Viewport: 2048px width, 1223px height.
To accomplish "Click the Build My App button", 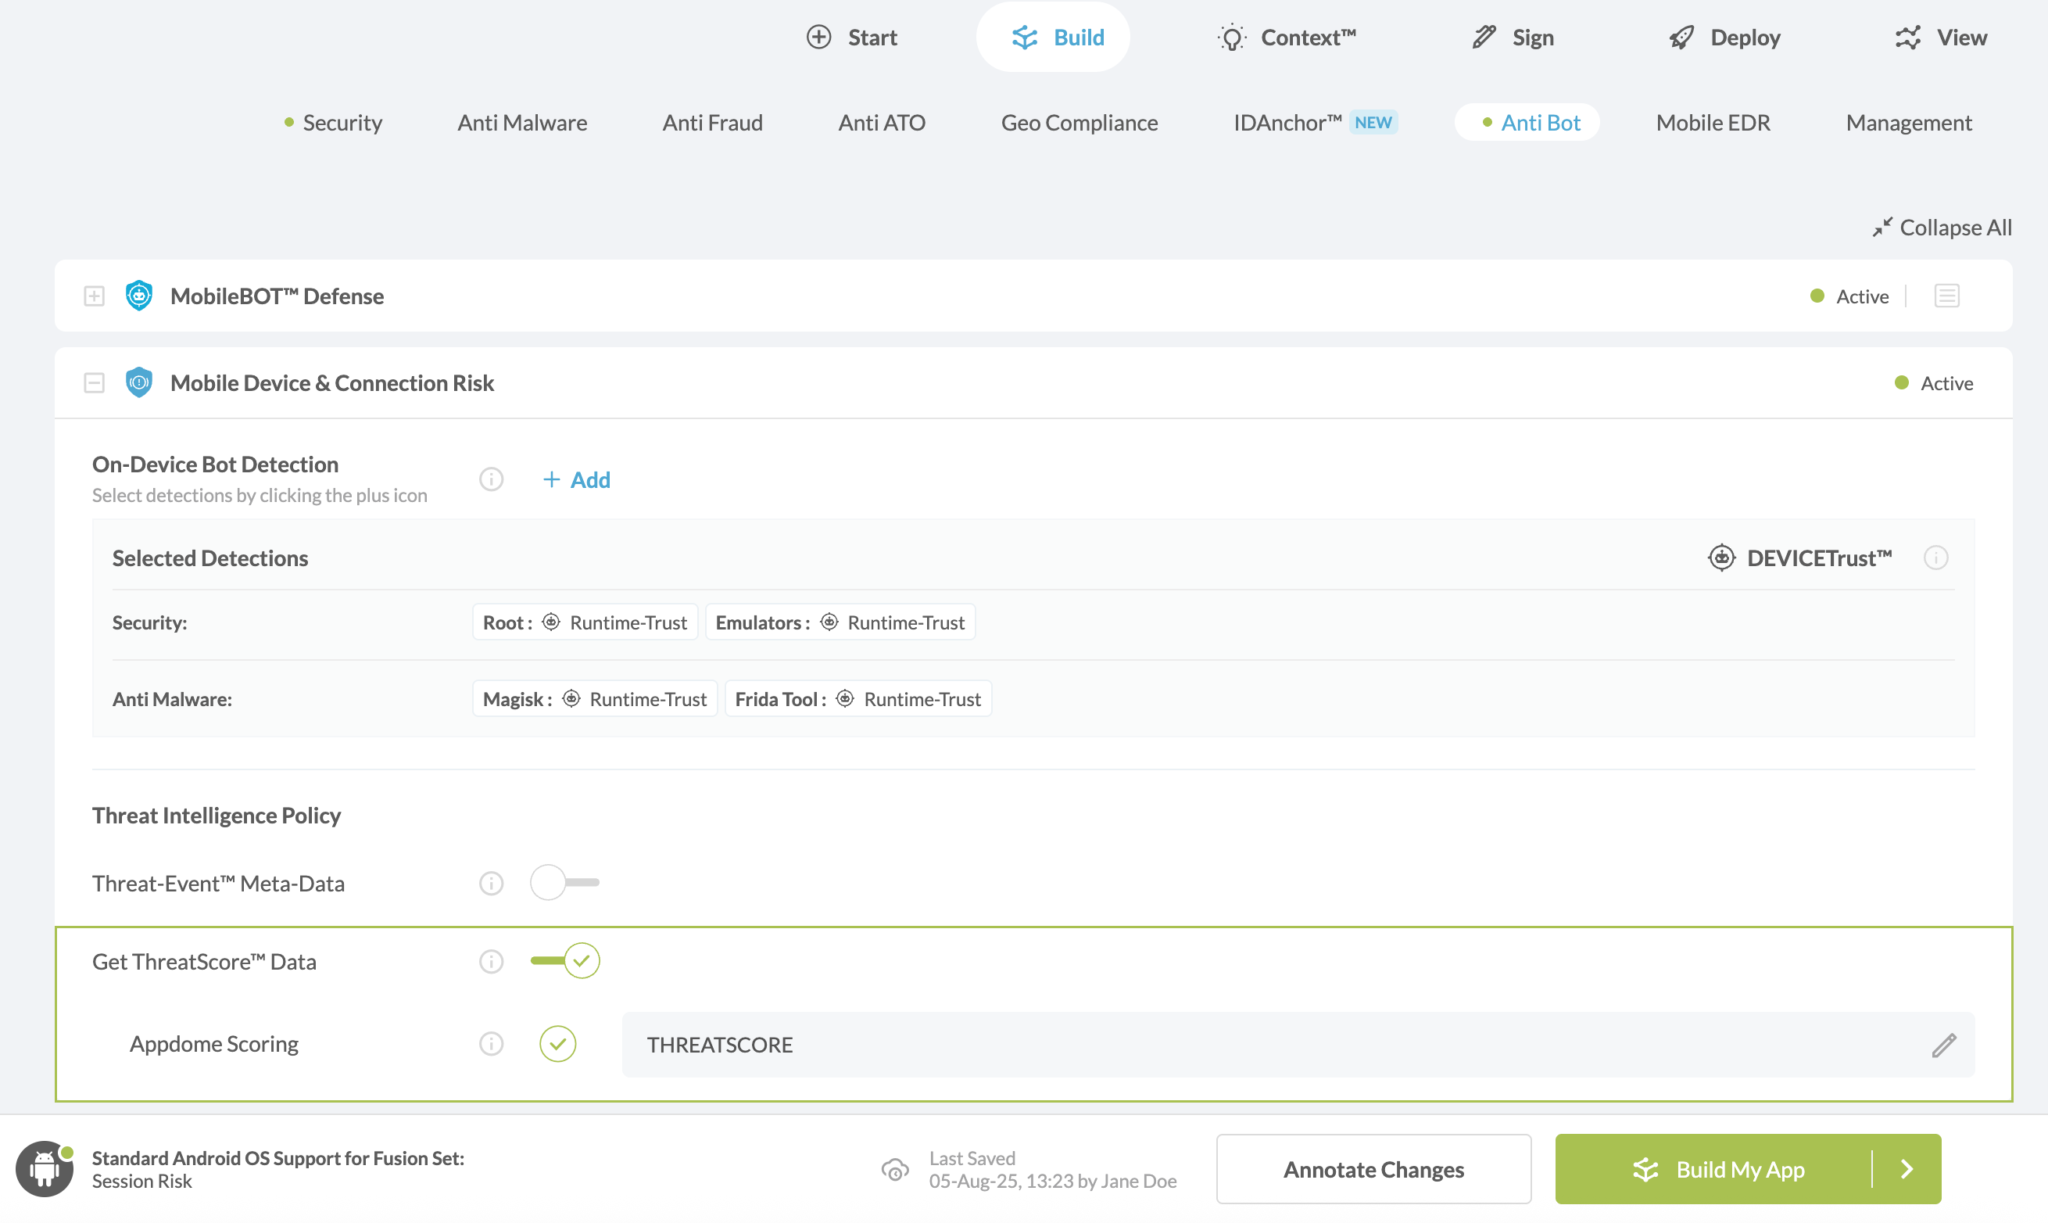I will pos(1740,1168).
